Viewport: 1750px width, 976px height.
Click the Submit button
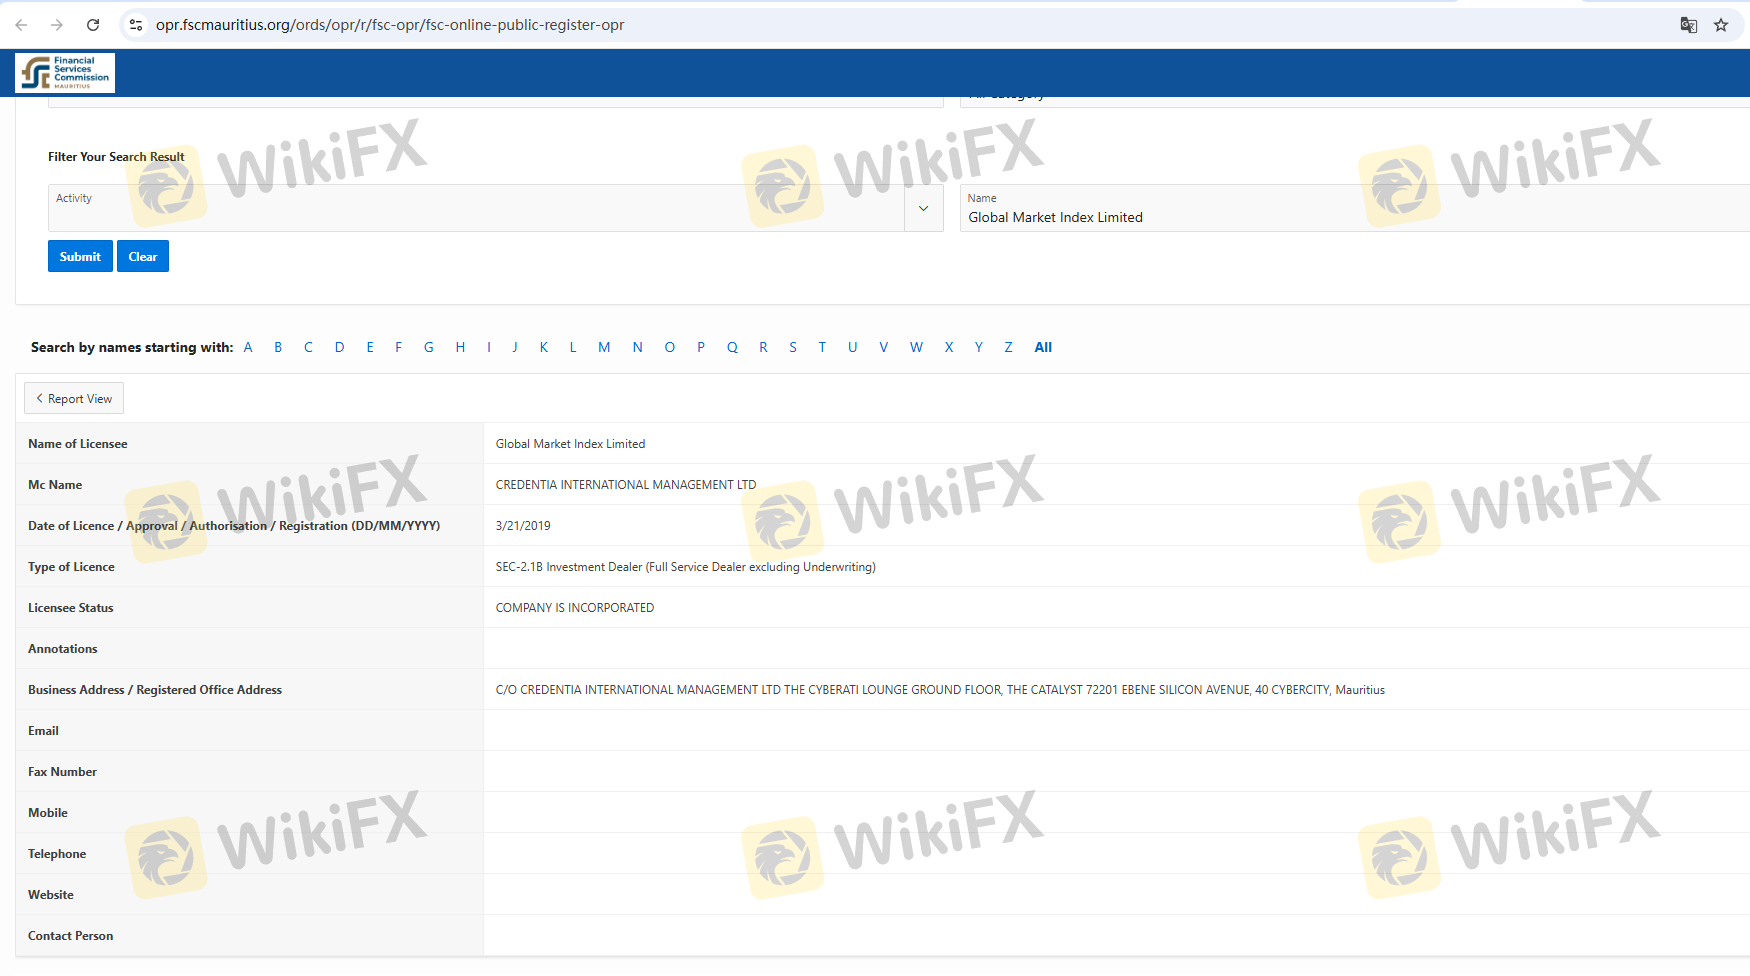[80, 256]
